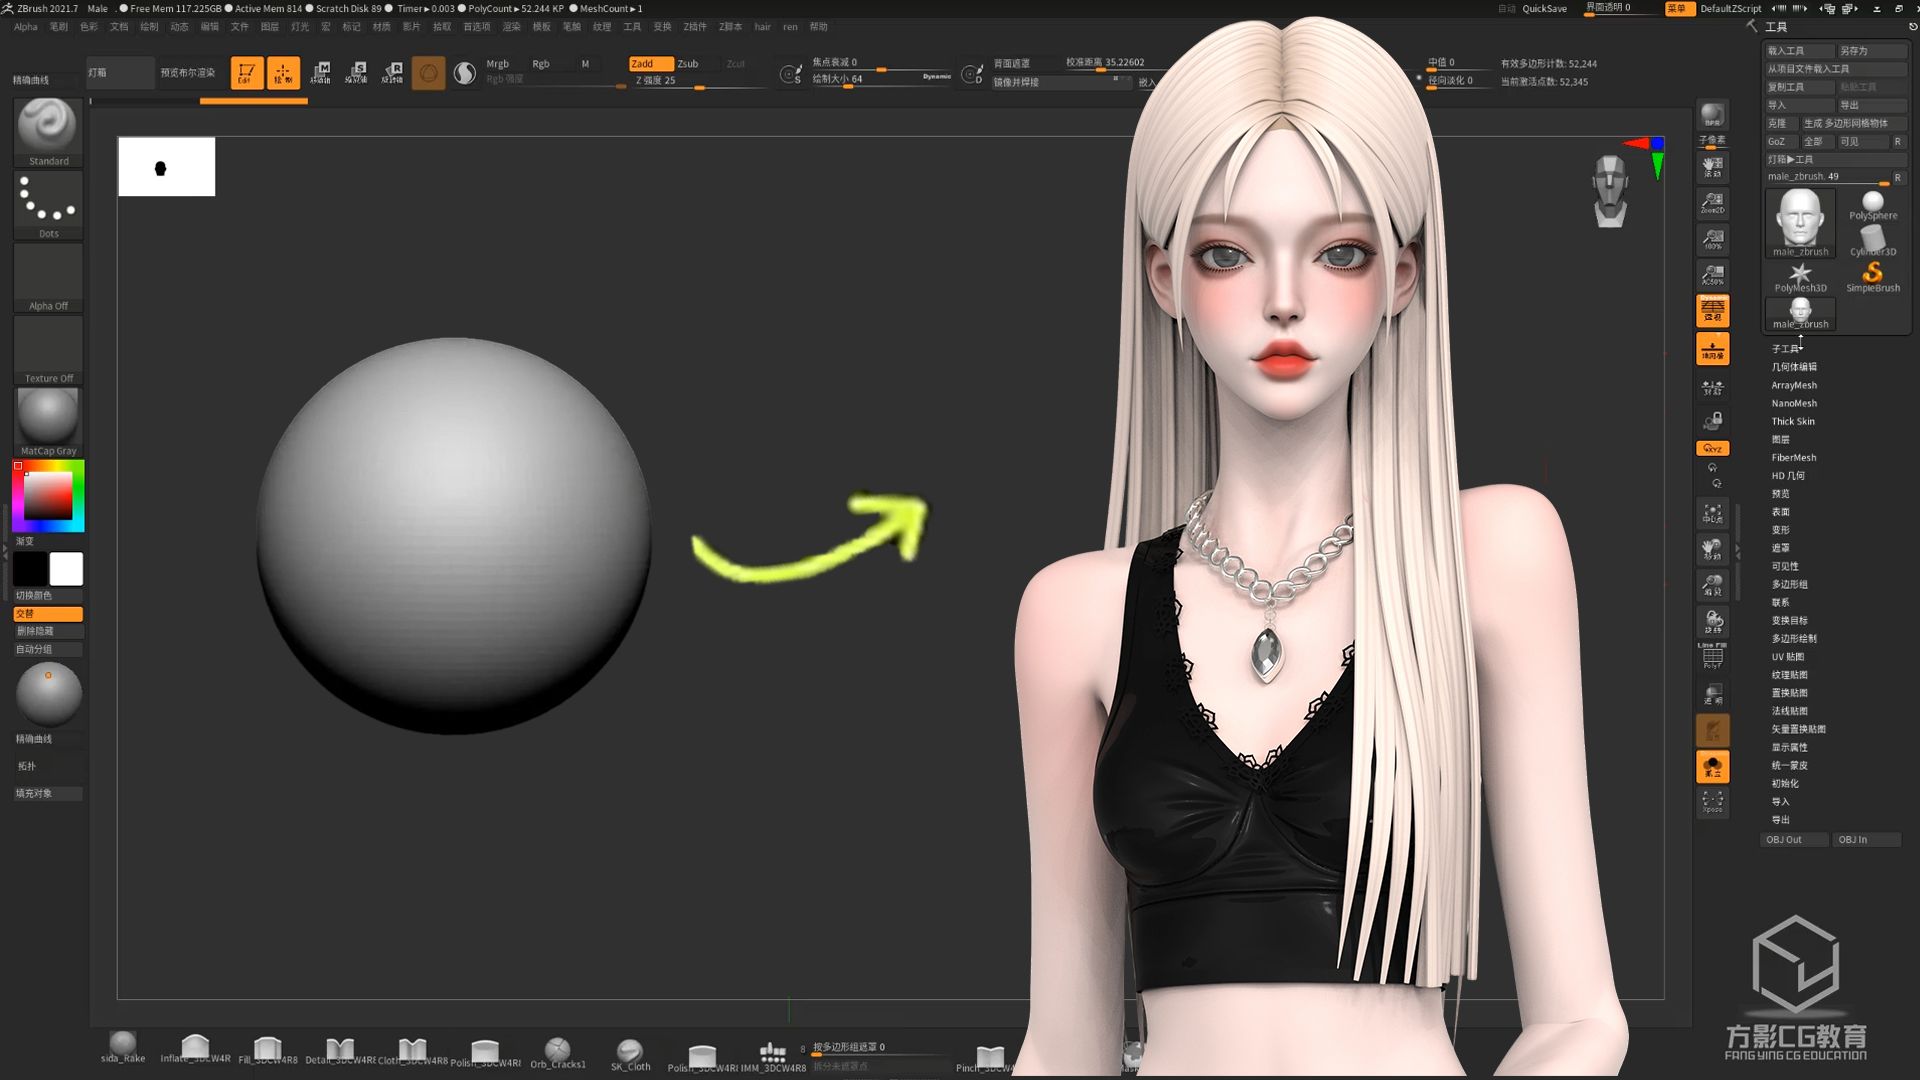Viewport: 1920px width, 1080px height.
Task: Select the Scale (S) transform icon
Action: tap(356, 73)
